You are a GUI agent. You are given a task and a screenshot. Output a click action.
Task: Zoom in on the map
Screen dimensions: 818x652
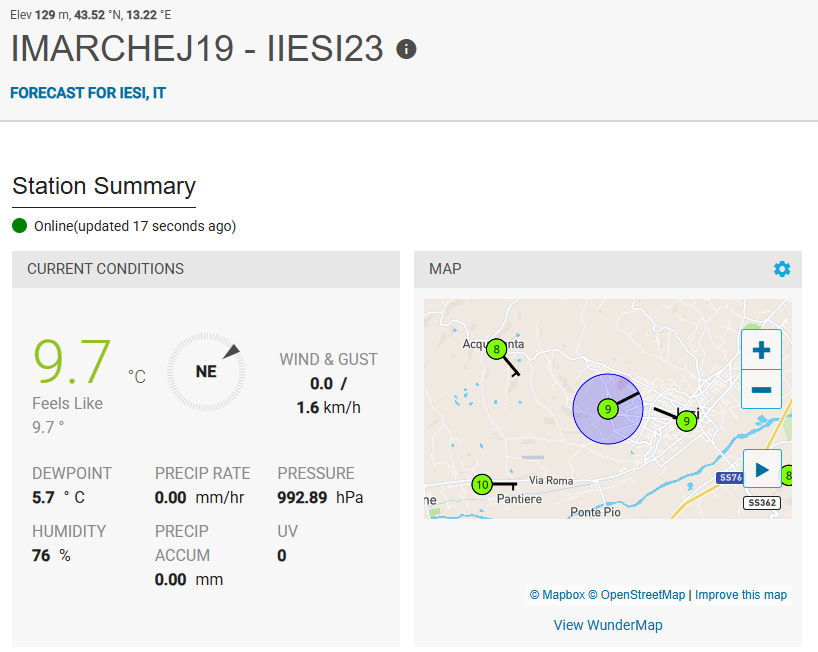point(761,351)
